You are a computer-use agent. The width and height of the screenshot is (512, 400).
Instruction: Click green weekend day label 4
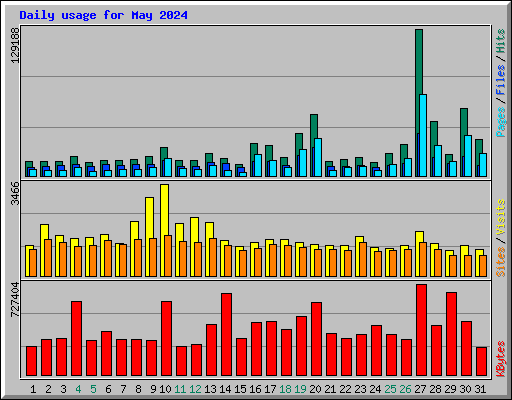click(78, 389)
